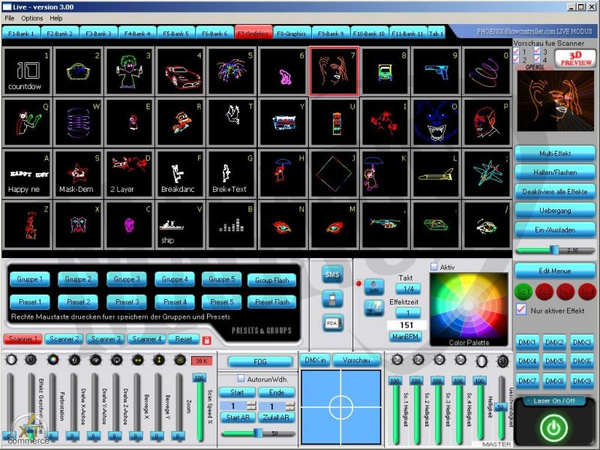
Task: Click the Multi-Effekt button
Action: (554, 154)
